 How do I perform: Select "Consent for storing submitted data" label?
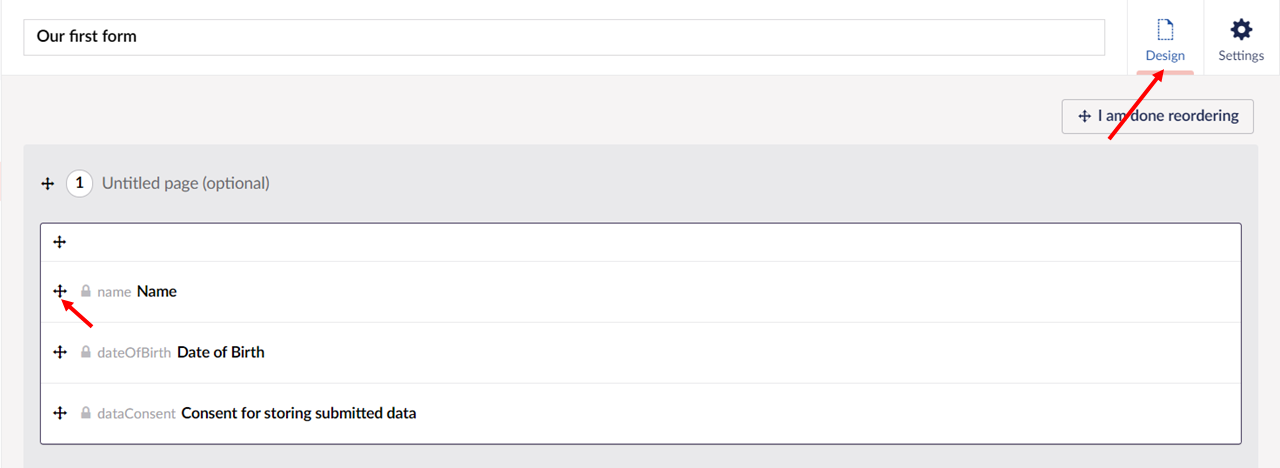(299, 413)
